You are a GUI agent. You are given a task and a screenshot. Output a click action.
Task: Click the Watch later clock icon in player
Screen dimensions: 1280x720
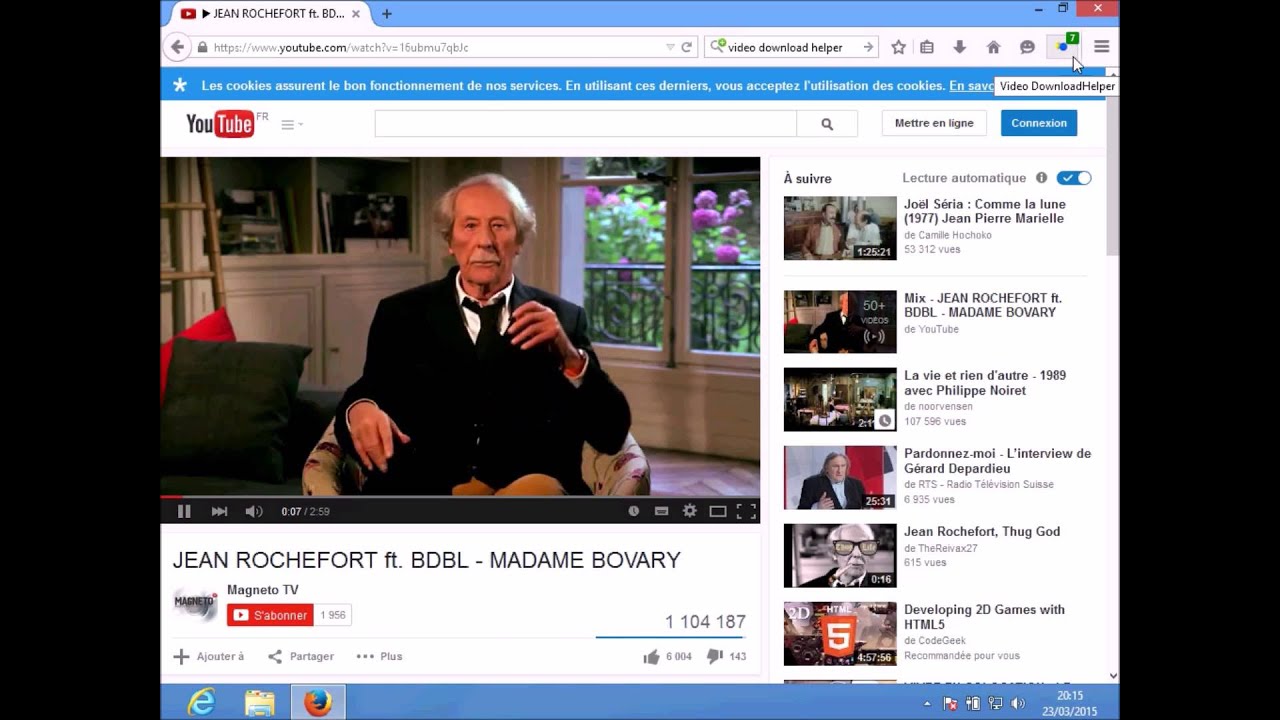(x=633, y=511)
